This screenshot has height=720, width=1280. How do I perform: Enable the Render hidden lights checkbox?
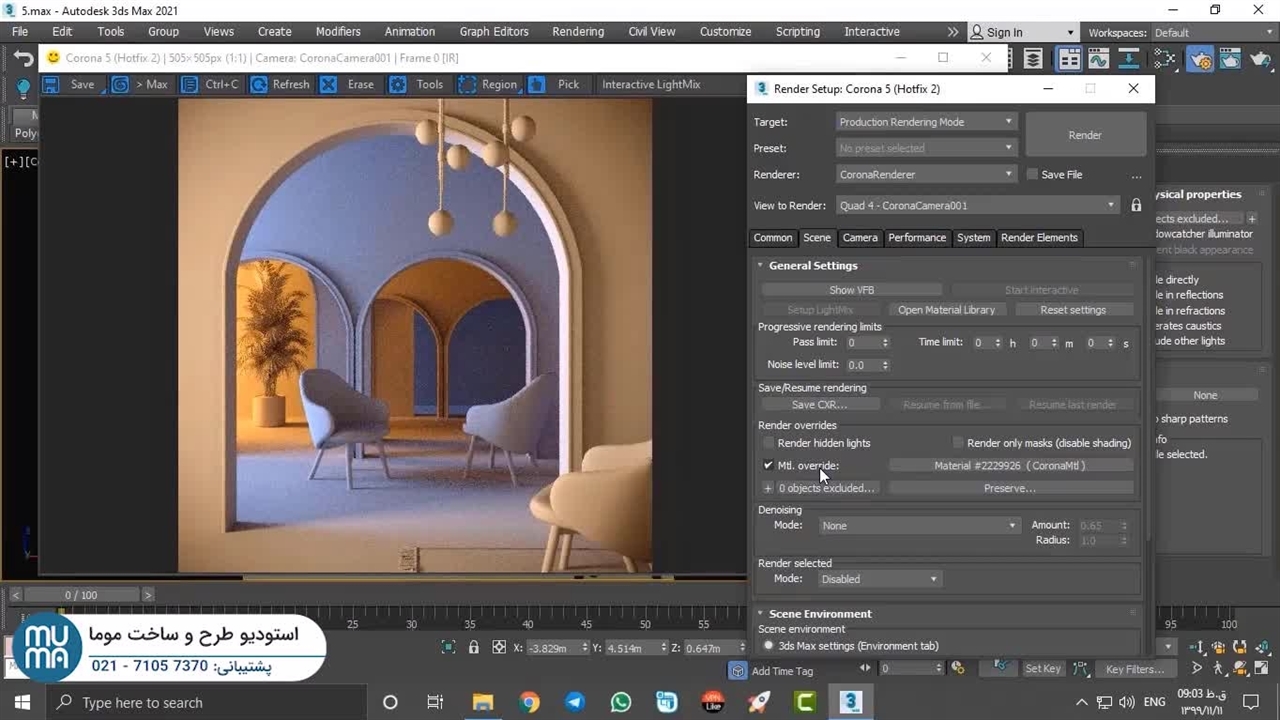[x=768, y=443]
